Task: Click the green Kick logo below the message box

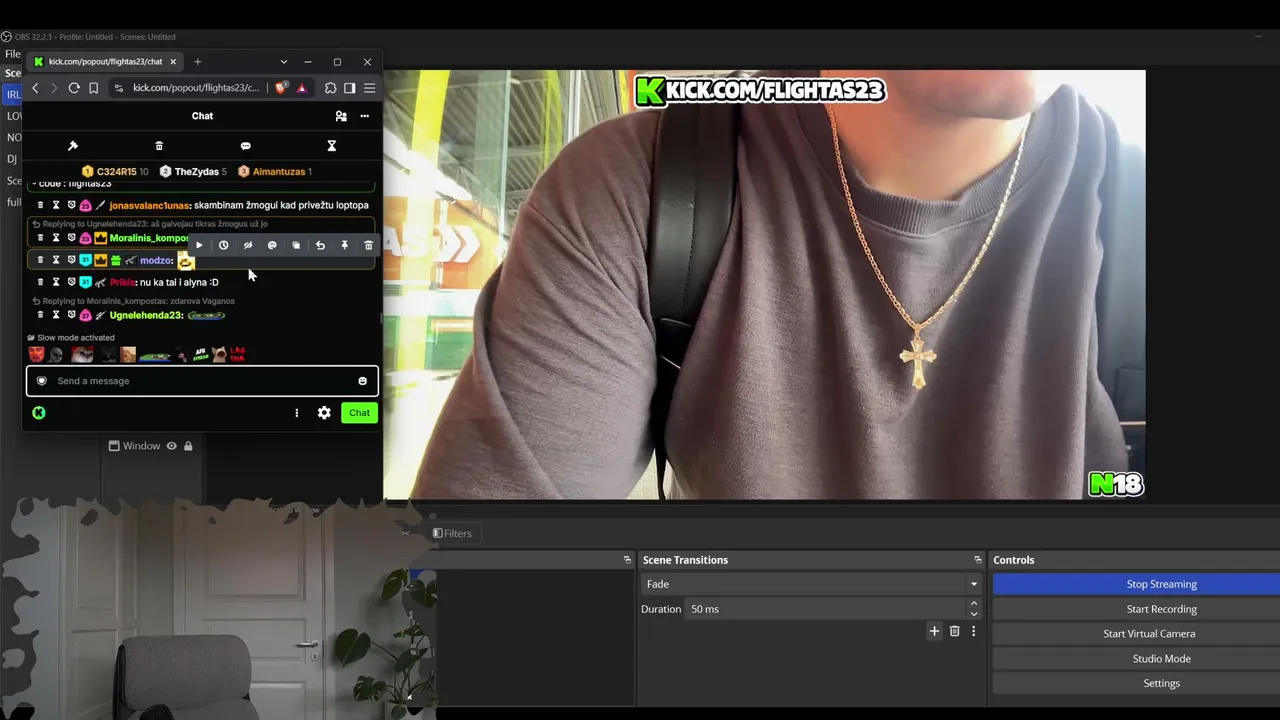Action: click(39, 413)
